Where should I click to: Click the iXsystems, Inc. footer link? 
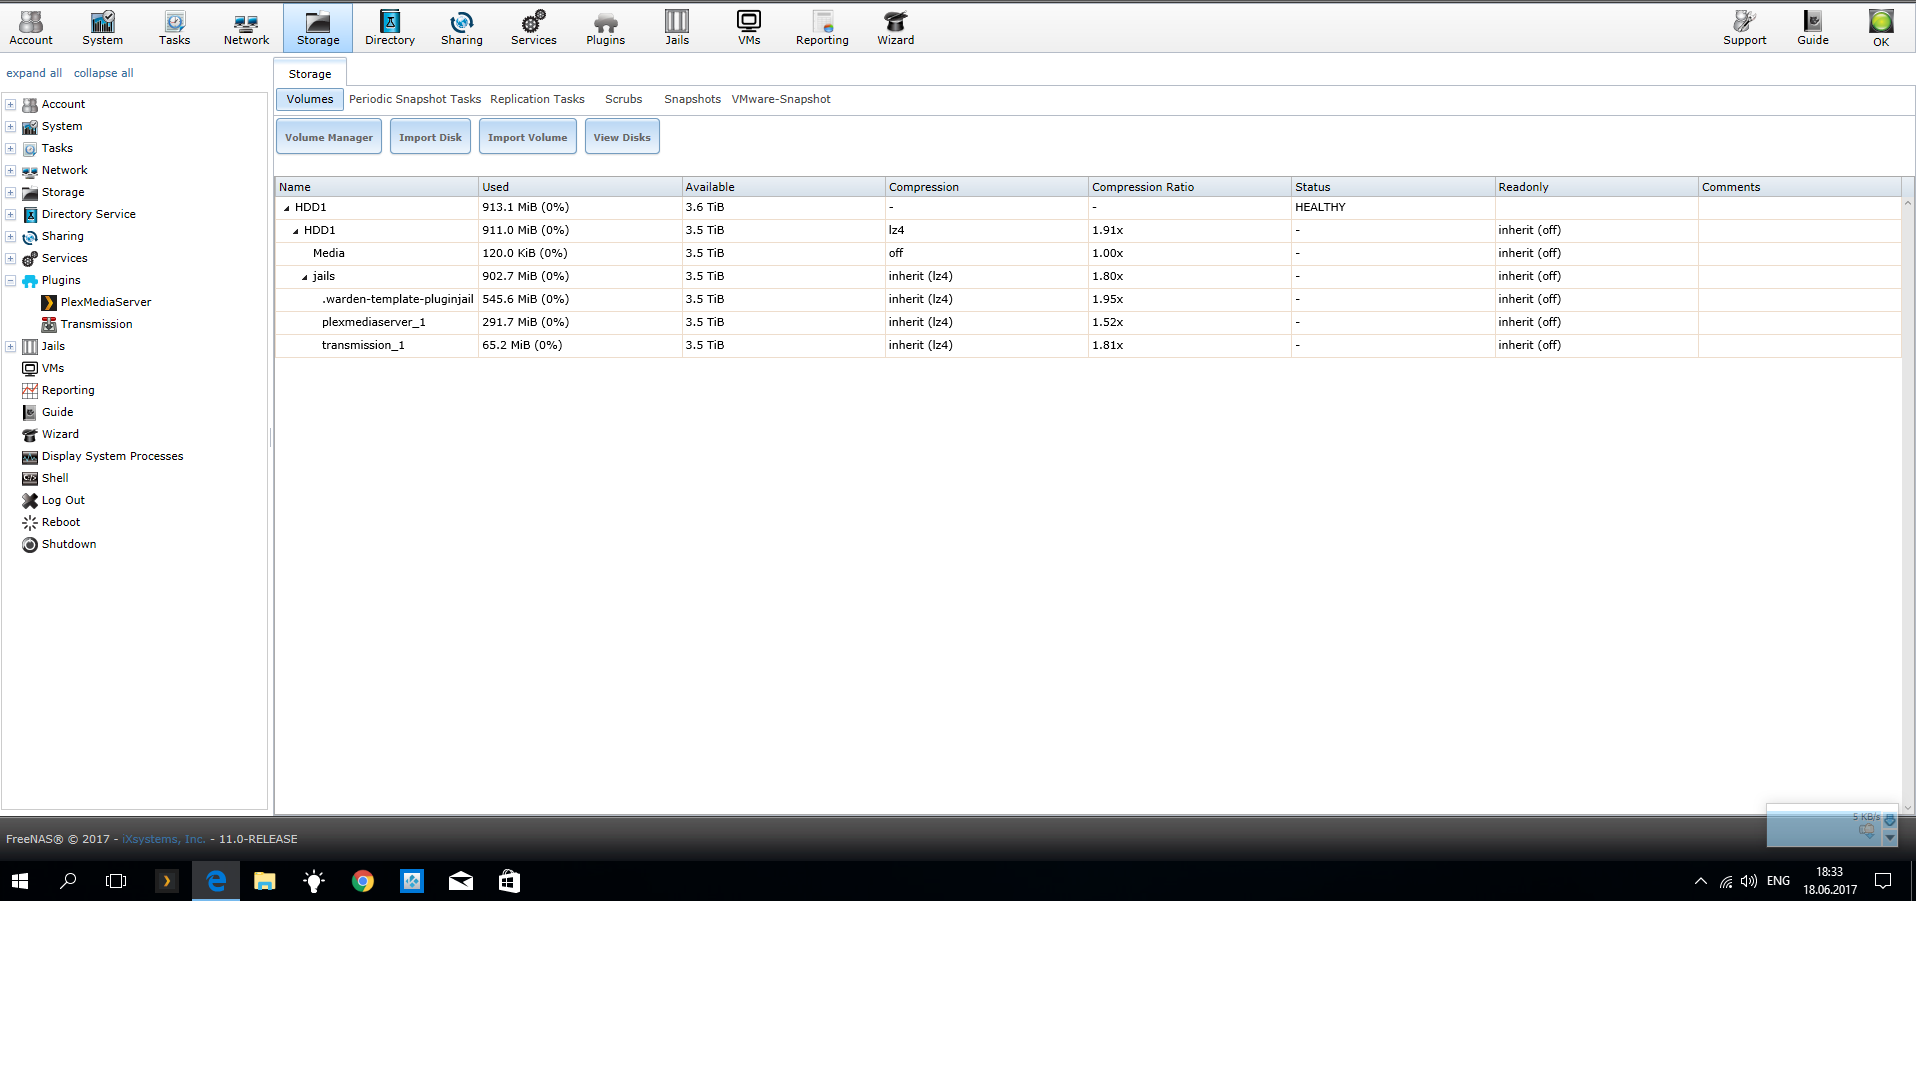click(x=163, y=839)
